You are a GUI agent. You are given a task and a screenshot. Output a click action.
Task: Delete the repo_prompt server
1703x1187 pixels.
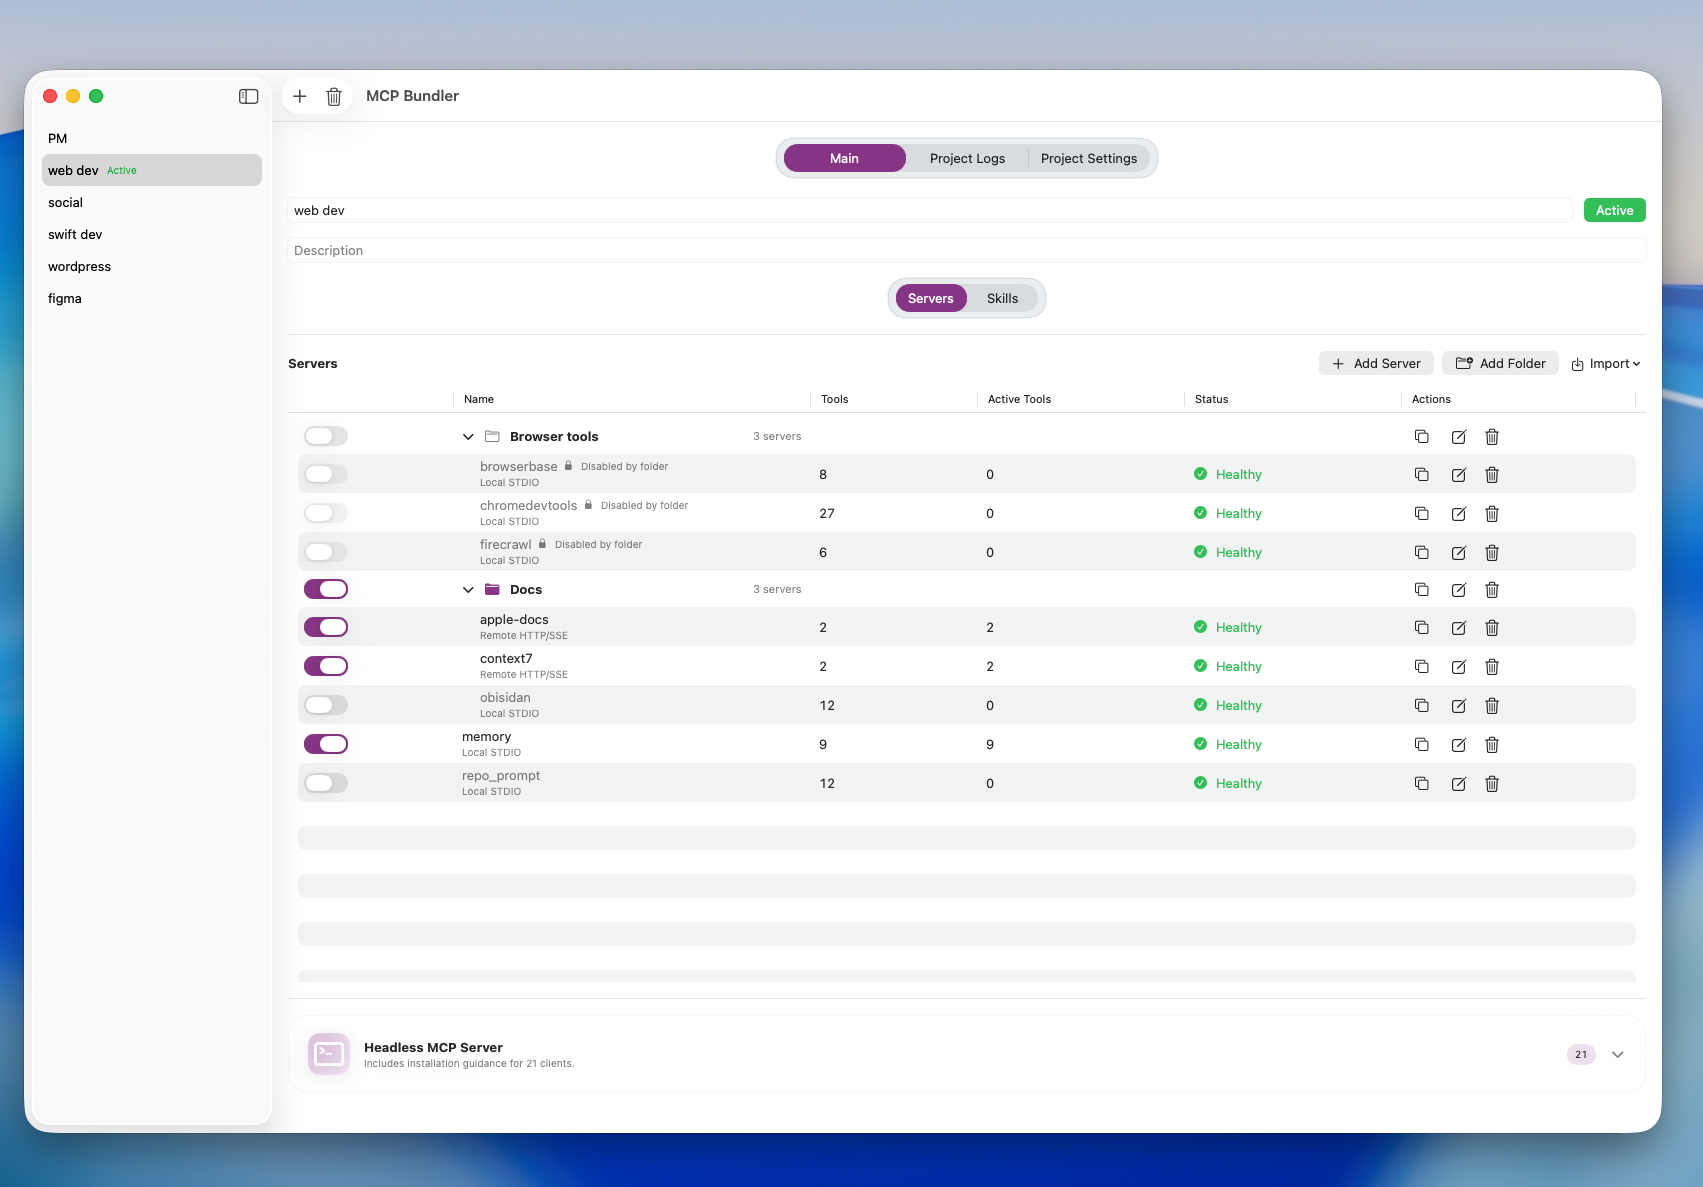tap(1491, 784)
